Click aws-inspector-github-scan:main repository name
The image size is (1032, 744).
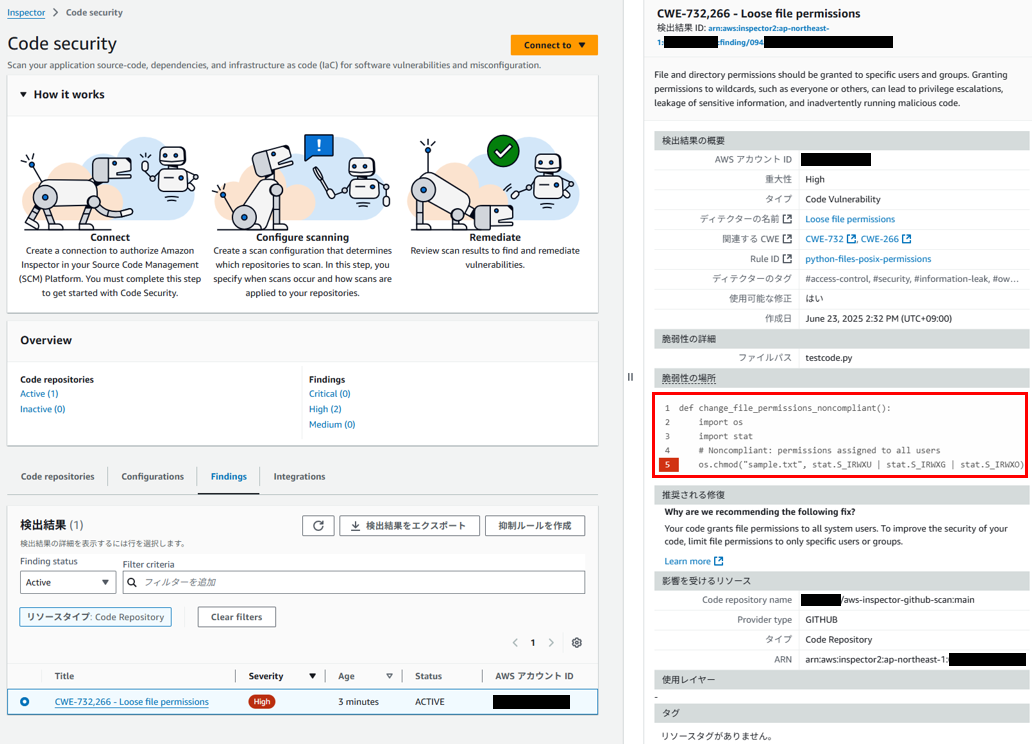[x=908, y=600]
